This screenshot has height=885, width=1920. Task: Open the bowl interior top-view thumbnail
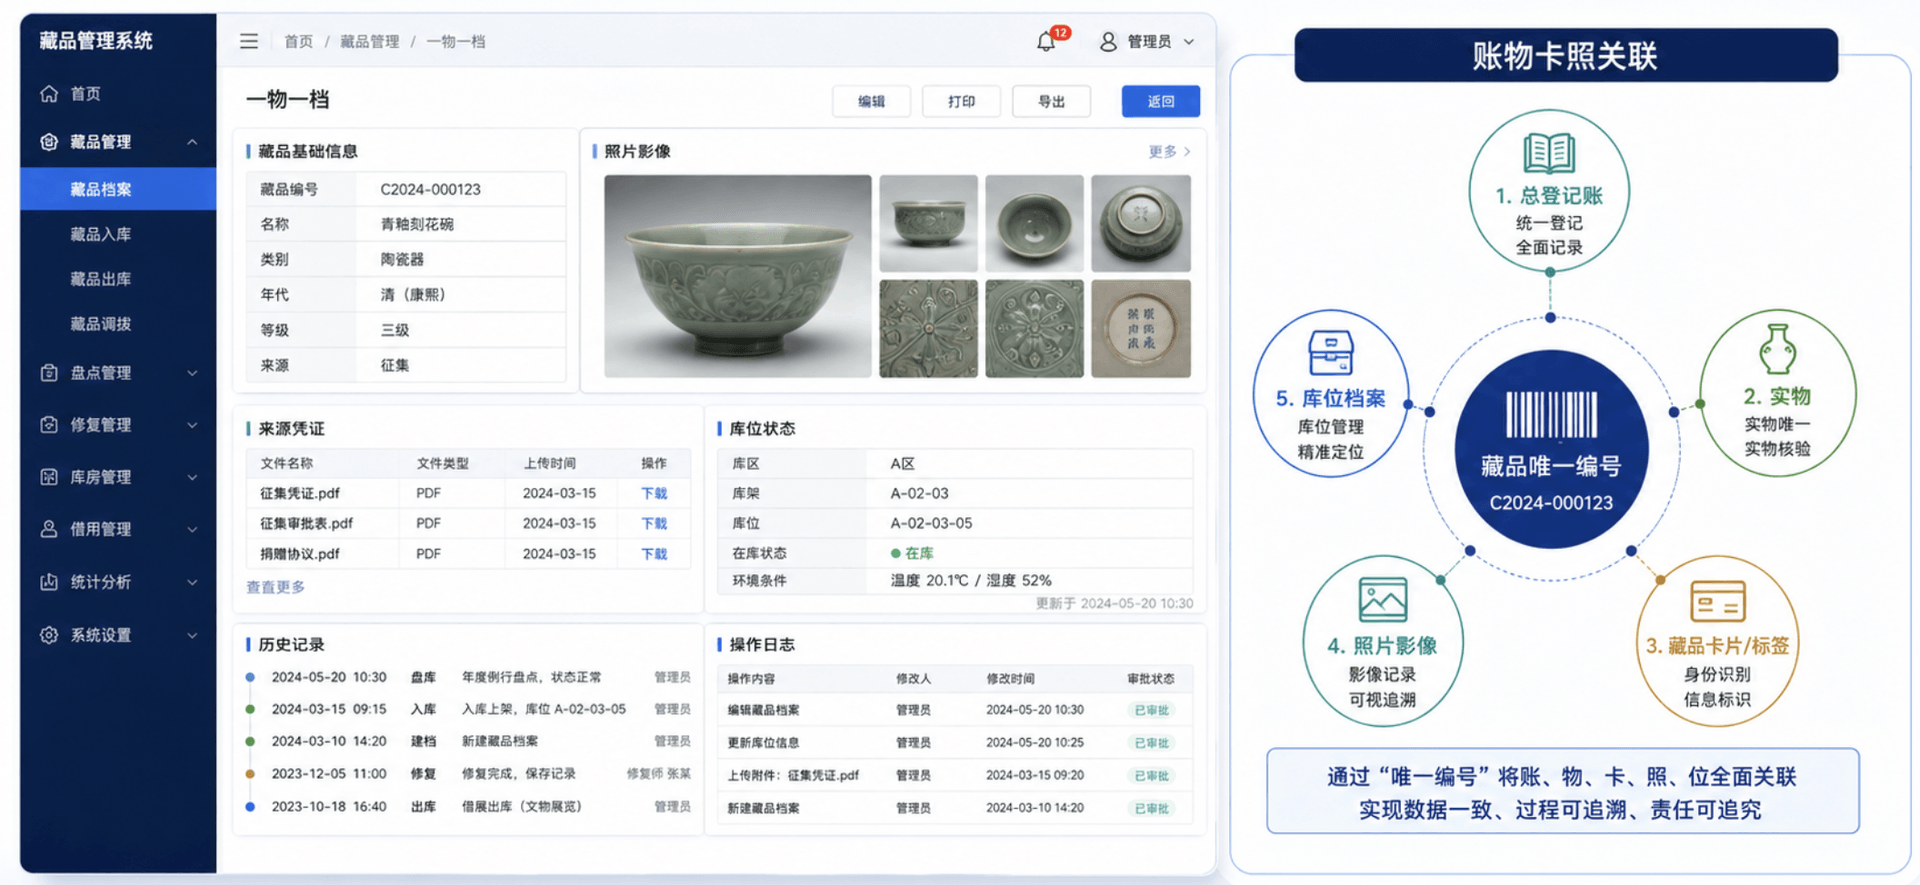(1034, 223)
